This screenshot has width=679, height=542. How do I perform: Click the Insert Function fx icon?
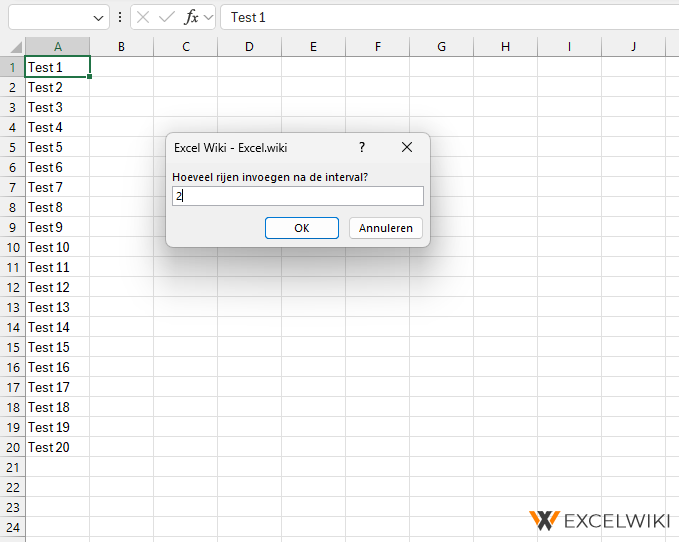[191, 17]
